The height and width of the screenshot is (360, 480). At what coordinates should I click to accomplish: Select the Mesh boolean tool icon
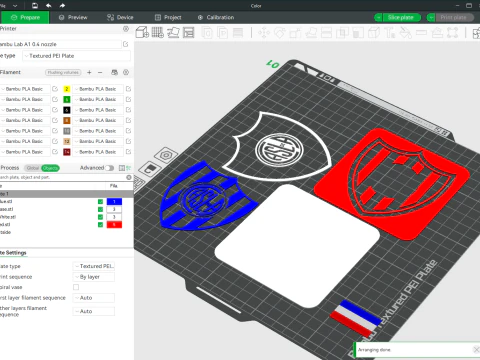pos(342,33)
